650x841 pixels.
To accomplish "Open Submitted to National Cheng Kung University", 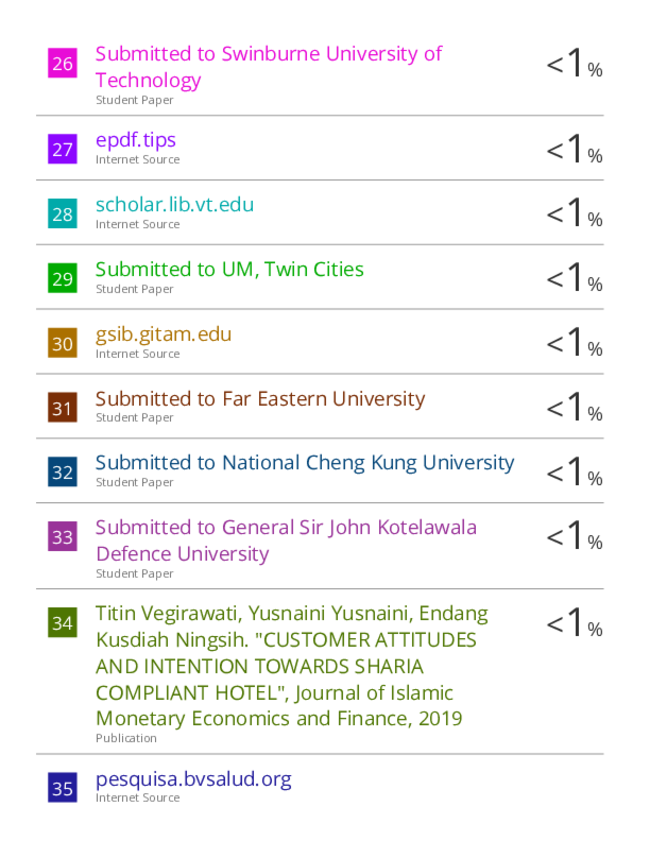I will pyautogui.click(x=305, y=463).
